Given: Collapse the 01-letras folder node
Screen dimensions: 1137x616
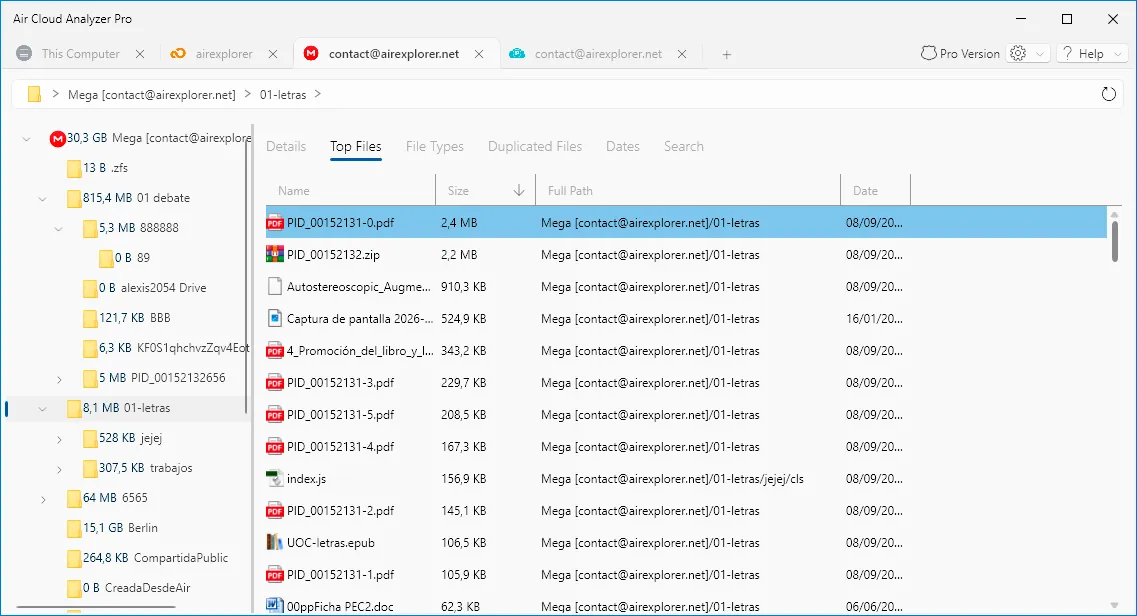Looking at the screenshot, I should [43, 409].
